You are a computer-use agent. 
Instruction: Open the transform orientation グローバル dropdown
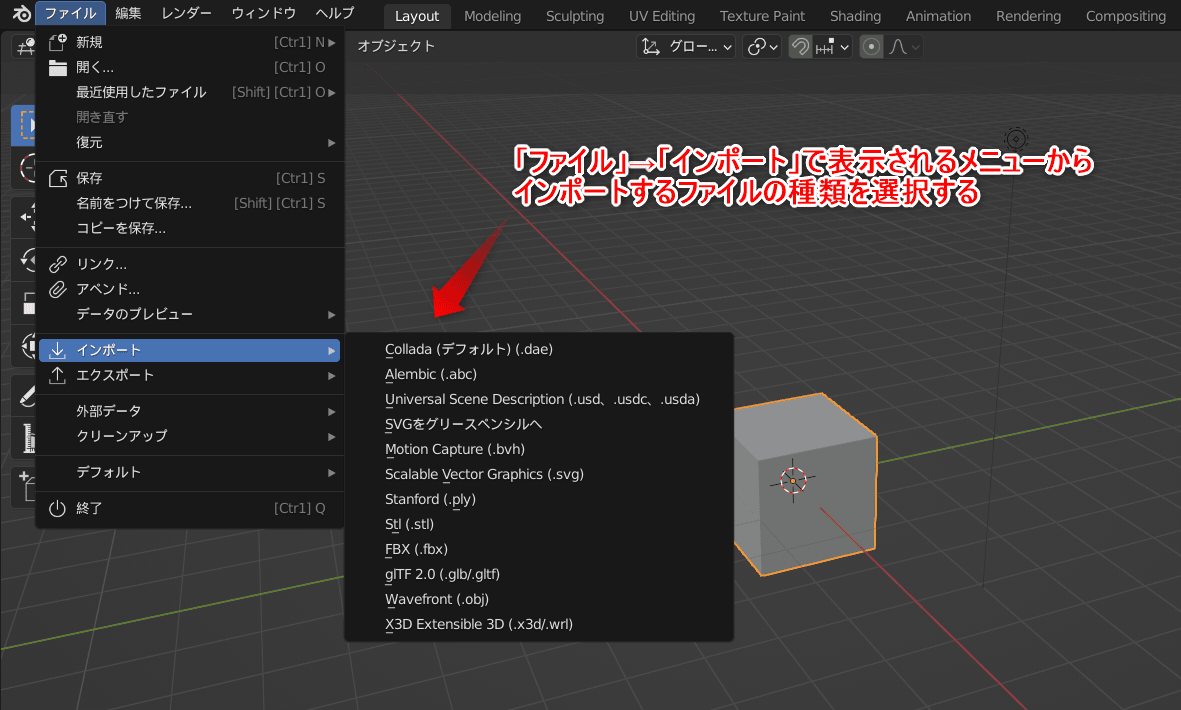click(685, 46)
